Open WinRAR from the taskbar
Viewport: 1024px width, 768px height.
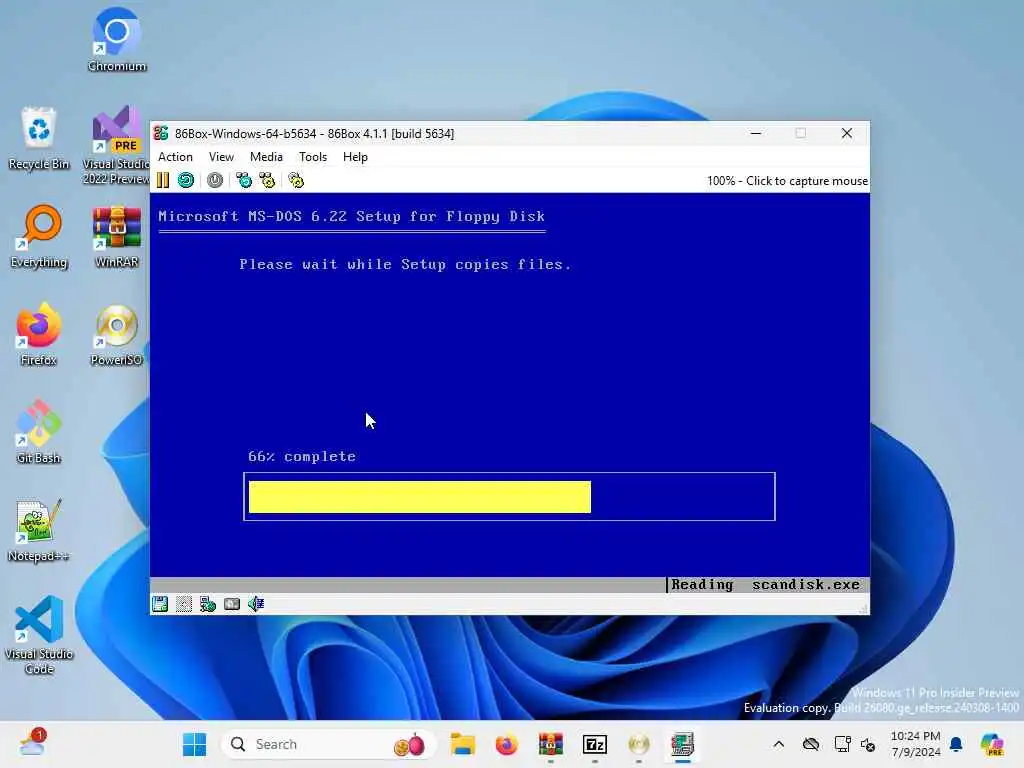pyautogui.click(x=551, y=744)
